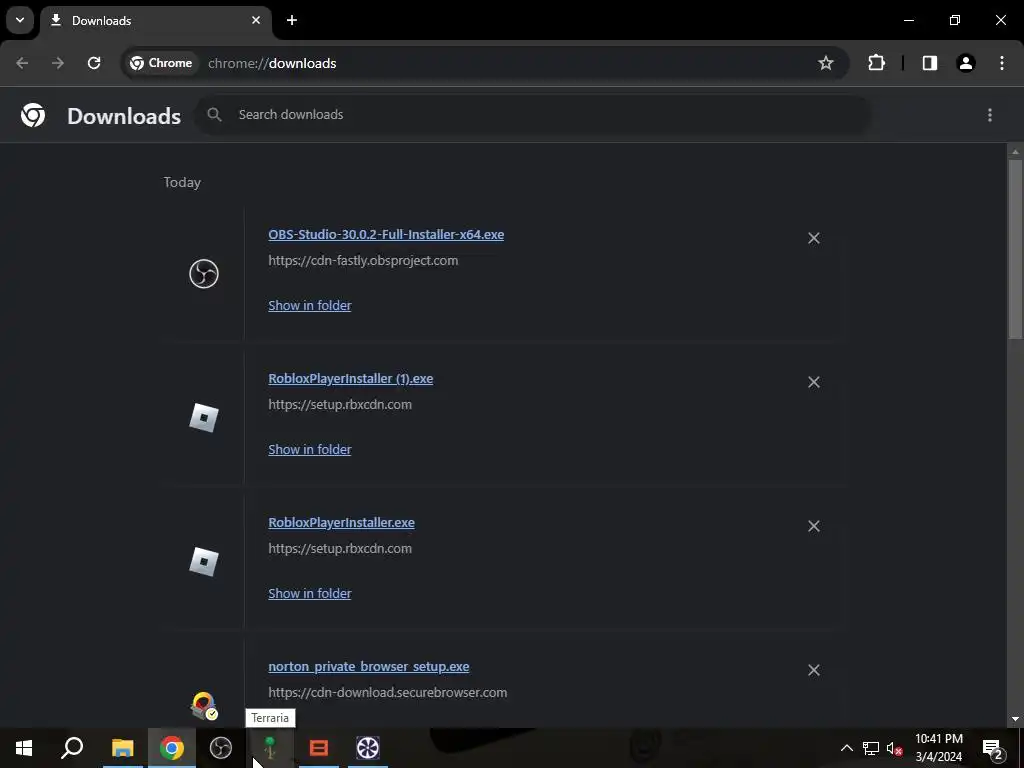The width and height of the screenshot is (1024, 768).
Task: Show hidden system tray icons
Action: [x=846, y=748]
